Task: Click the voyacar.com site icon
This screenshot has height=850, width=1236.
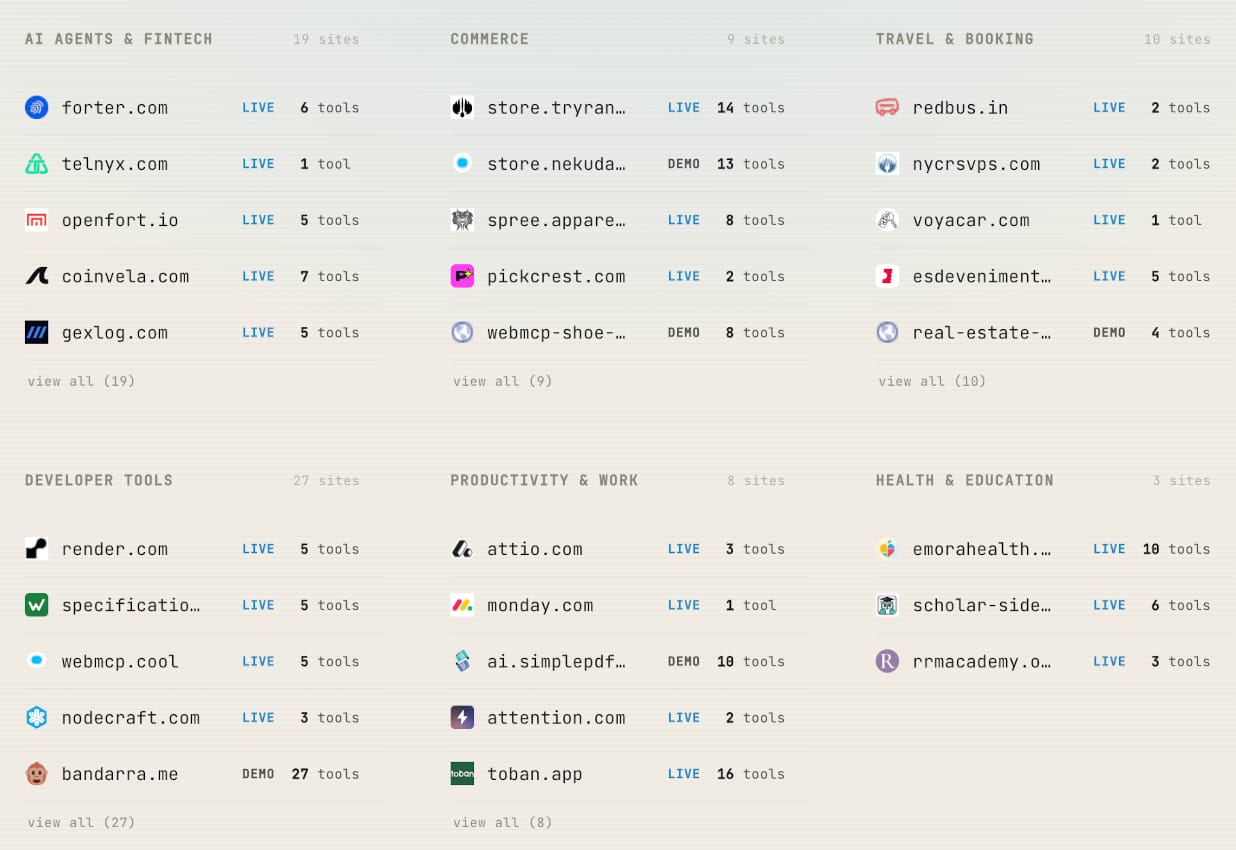Action: (887, 220)
